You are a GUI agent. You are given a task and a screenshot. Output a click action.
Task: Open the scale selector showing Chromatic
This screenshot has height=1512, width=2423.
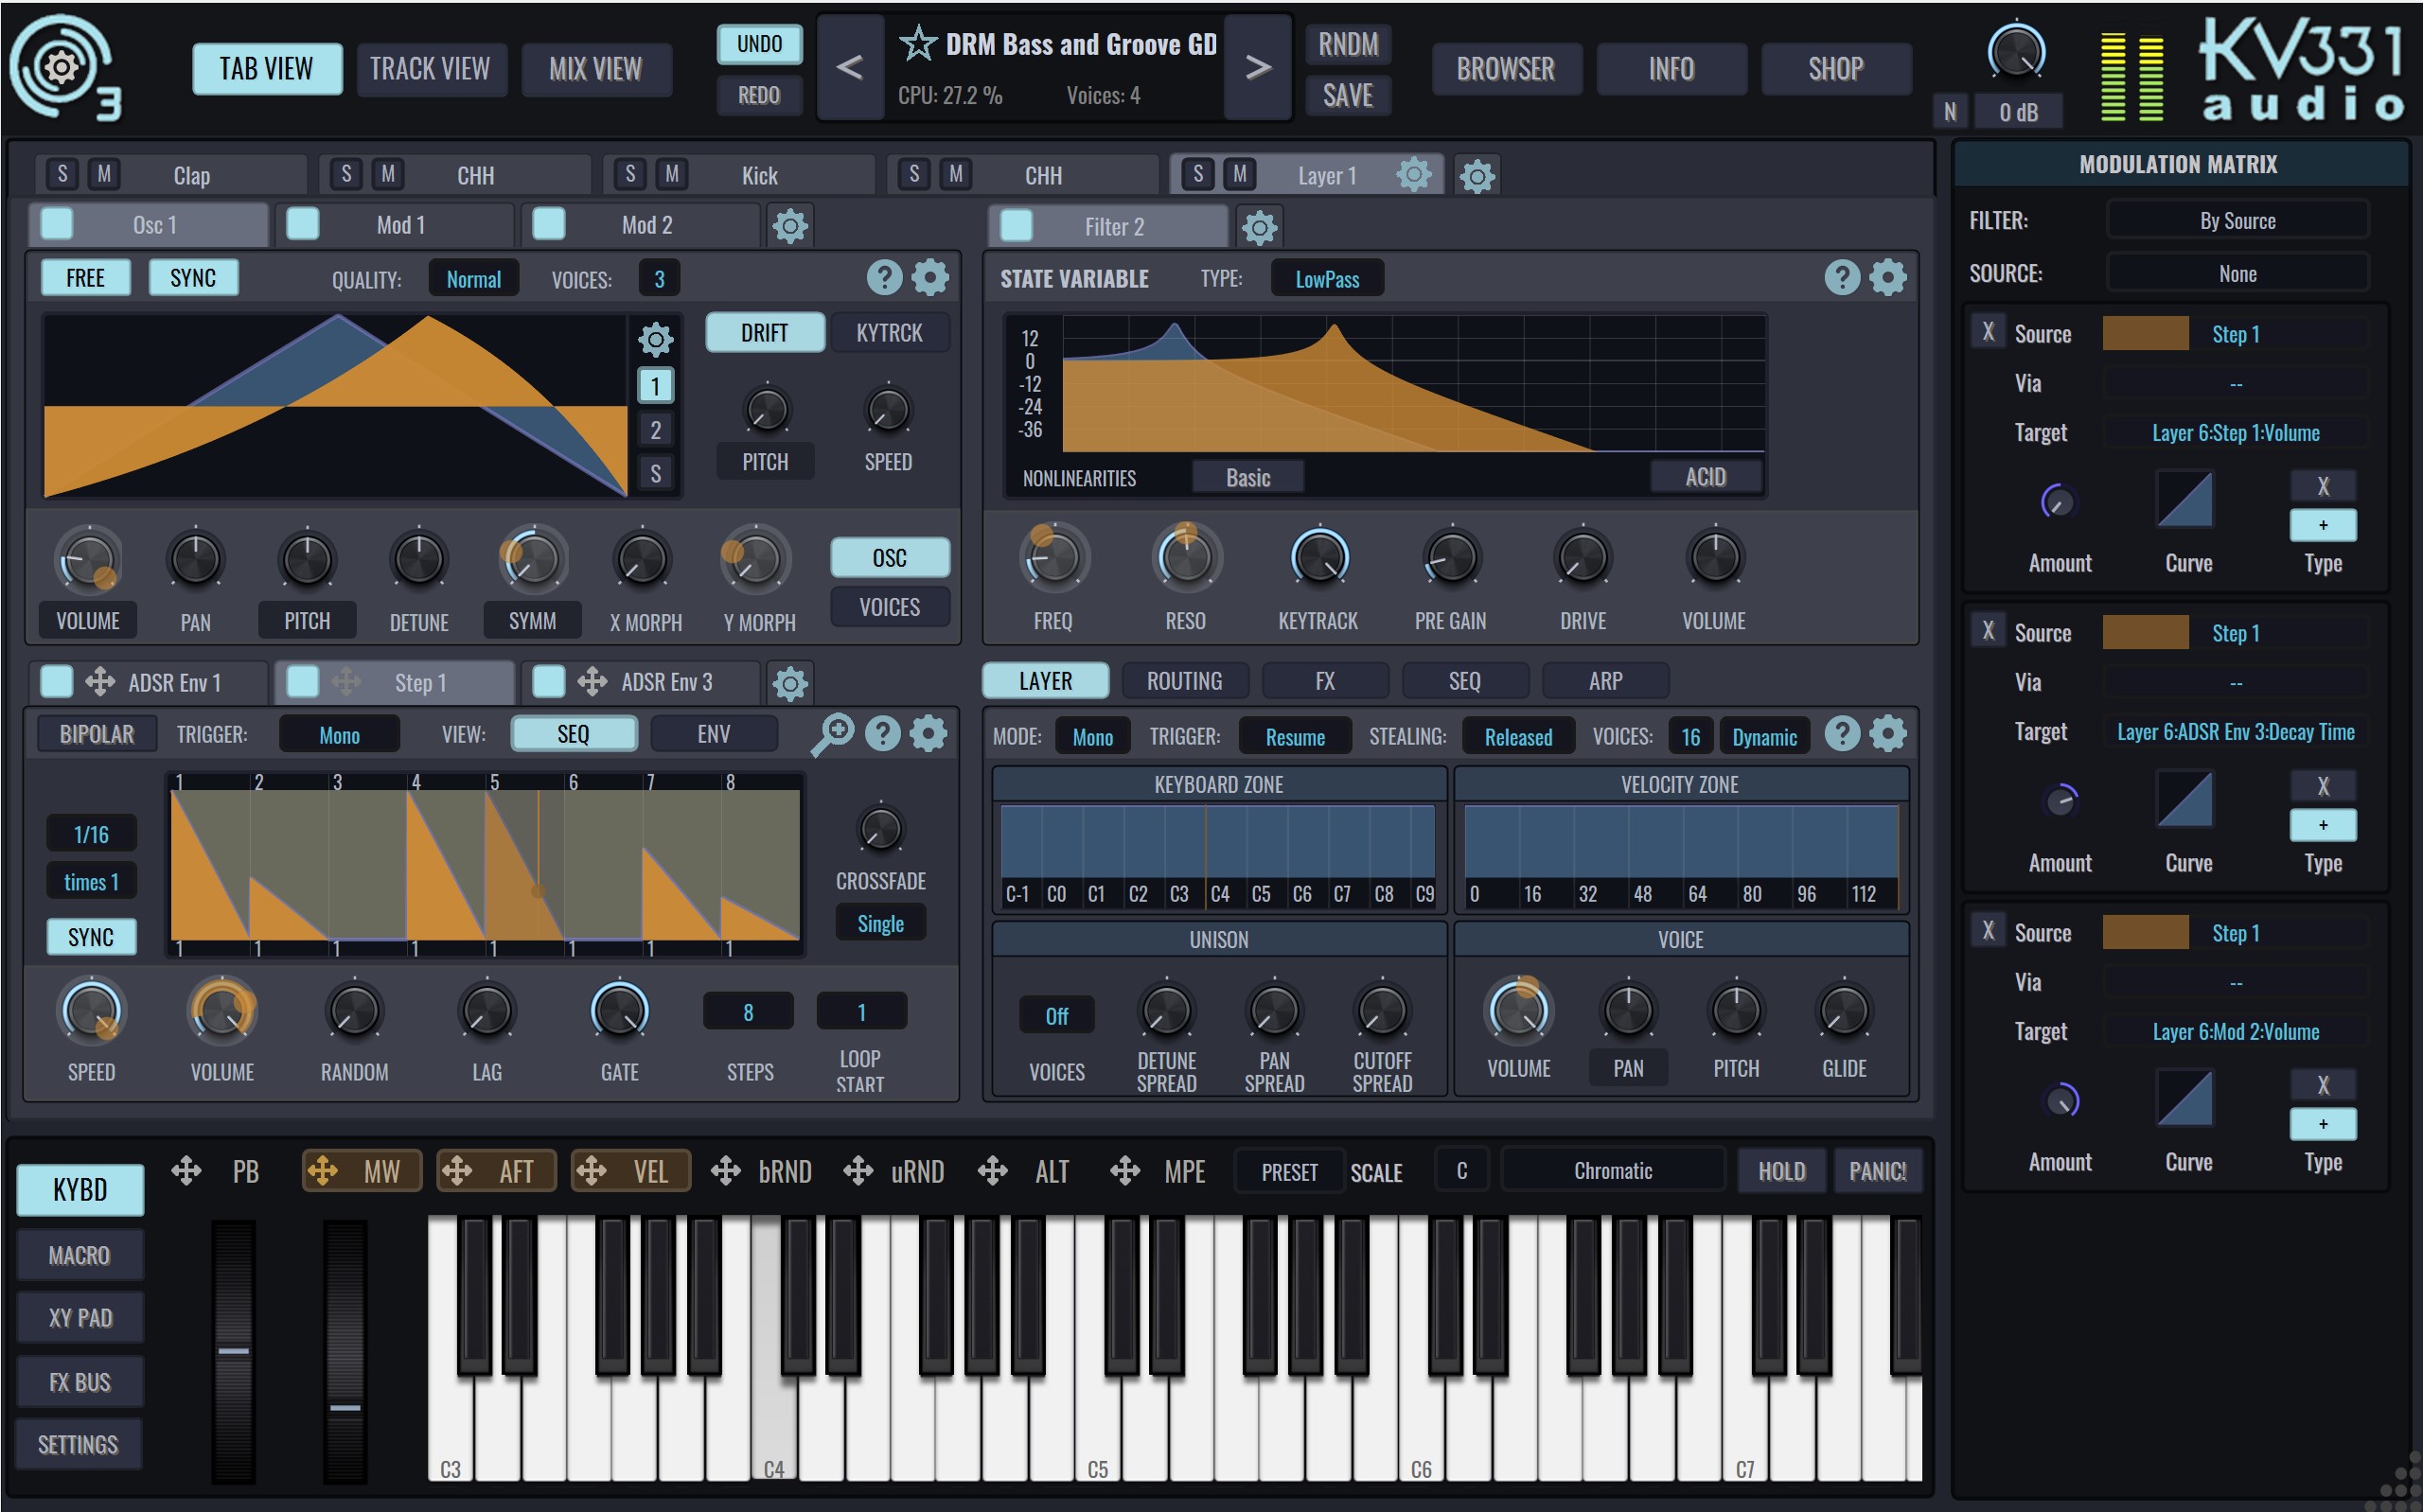click(1612, 1170)
